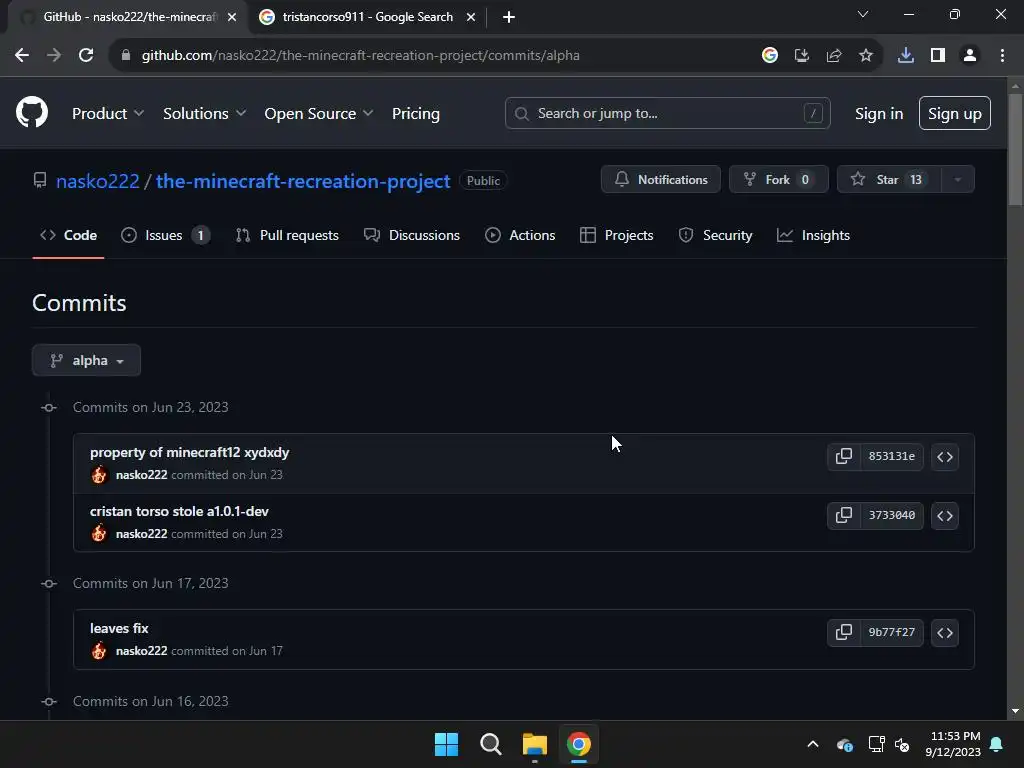This screenshot has height=768, width=1024.
Task: Expand the Solutions menu
Action: [204, 114]
